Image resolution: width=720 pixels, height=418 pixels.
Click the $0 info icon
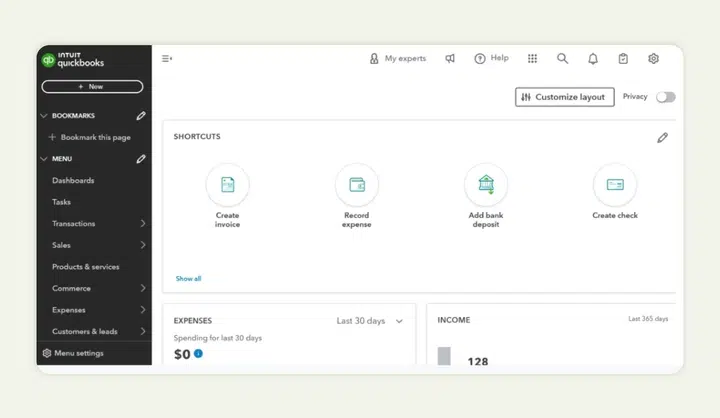click(198, 354)
